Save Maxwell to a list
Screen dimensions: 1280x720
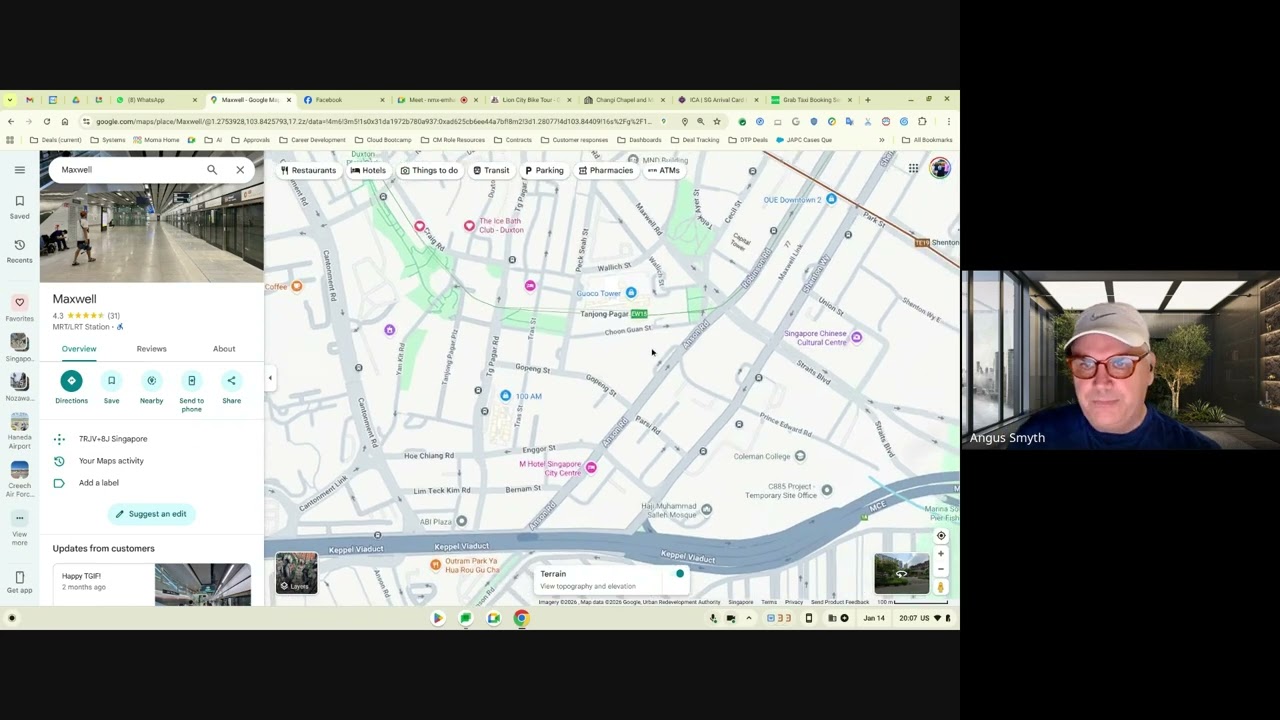111,387
